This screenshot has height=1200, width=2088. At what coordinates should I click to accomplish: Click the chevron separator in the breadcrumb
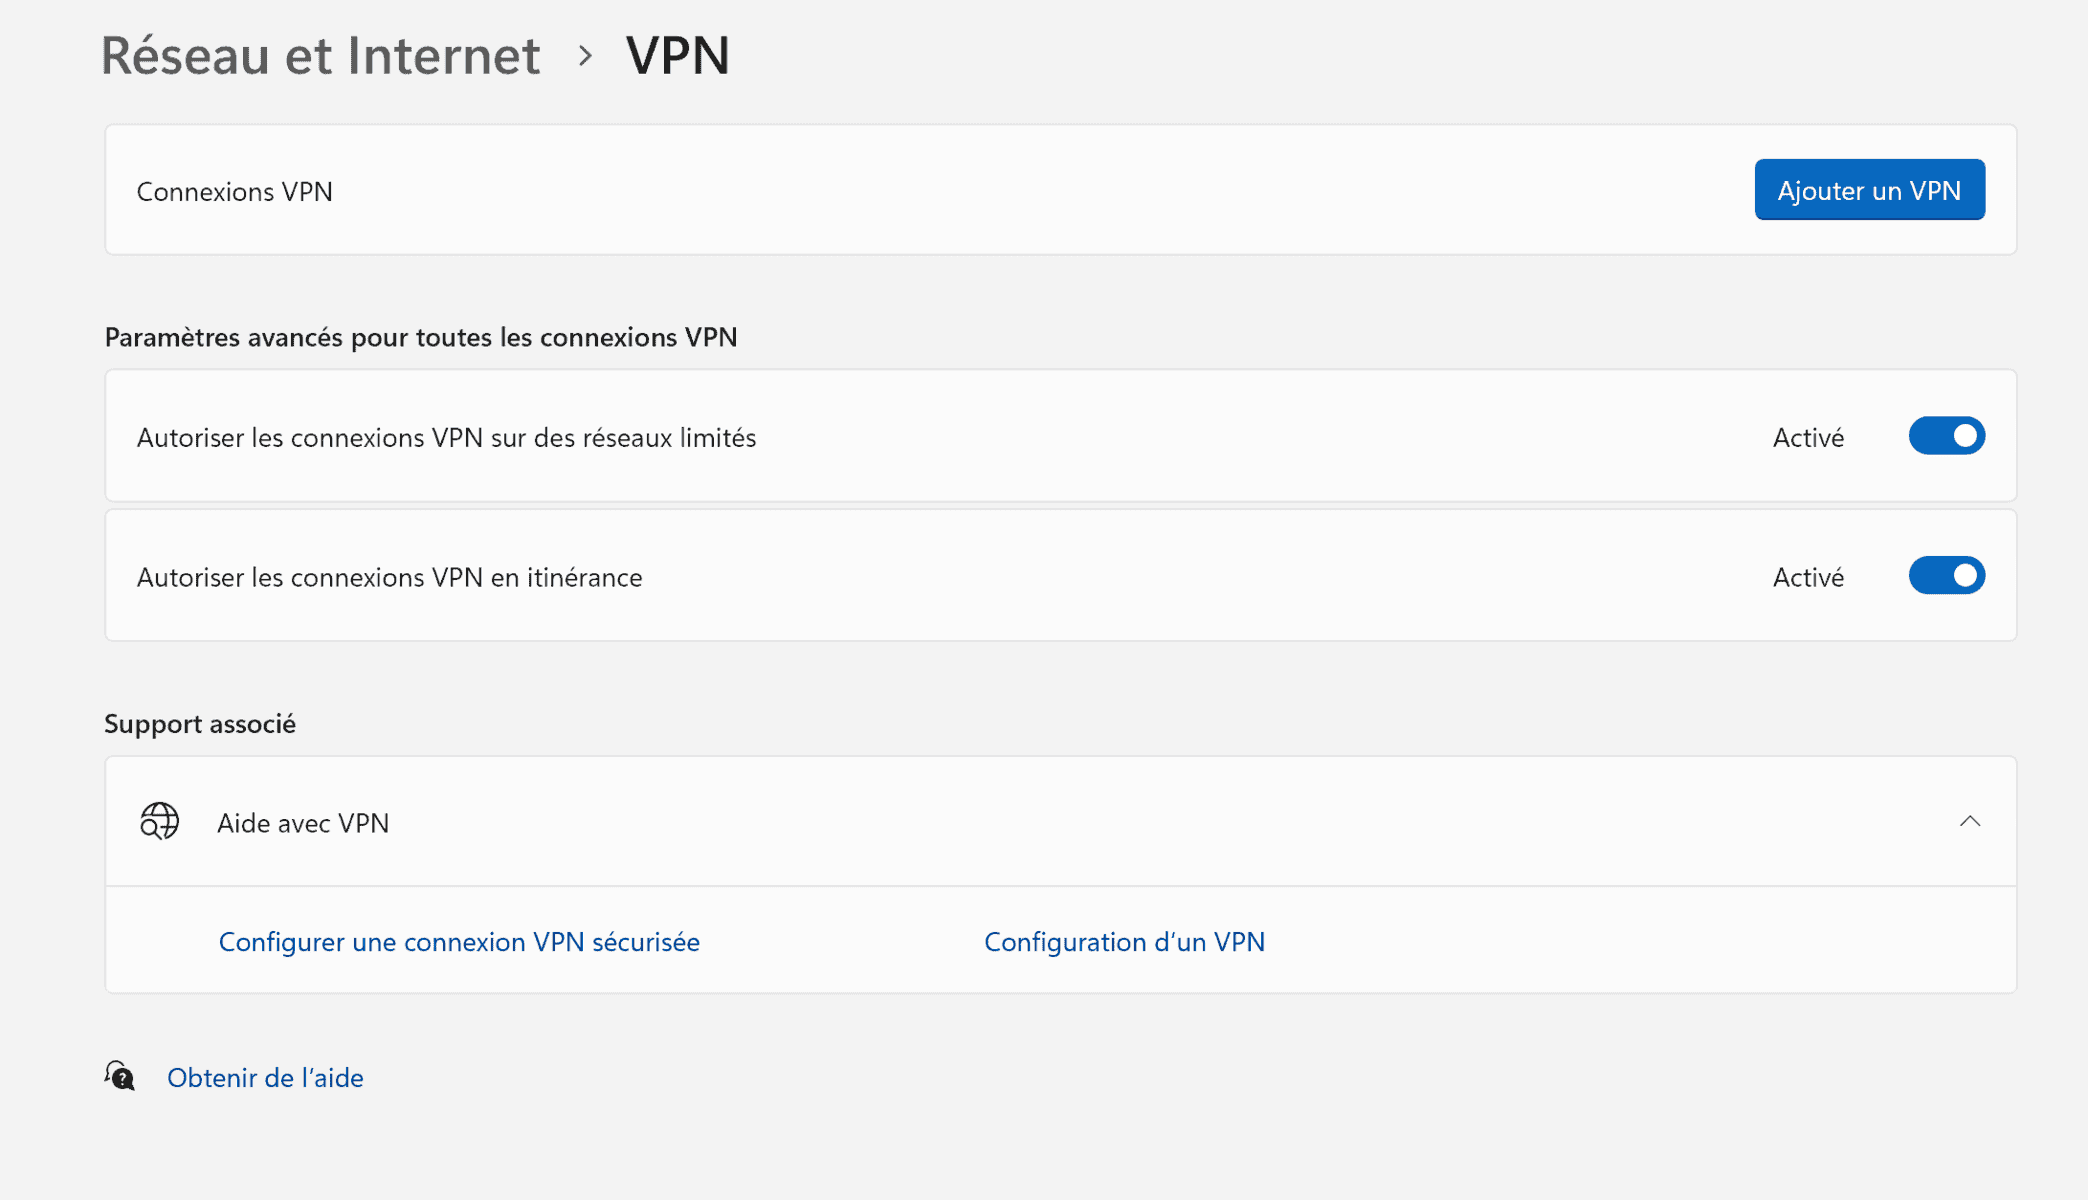point(583,57)
